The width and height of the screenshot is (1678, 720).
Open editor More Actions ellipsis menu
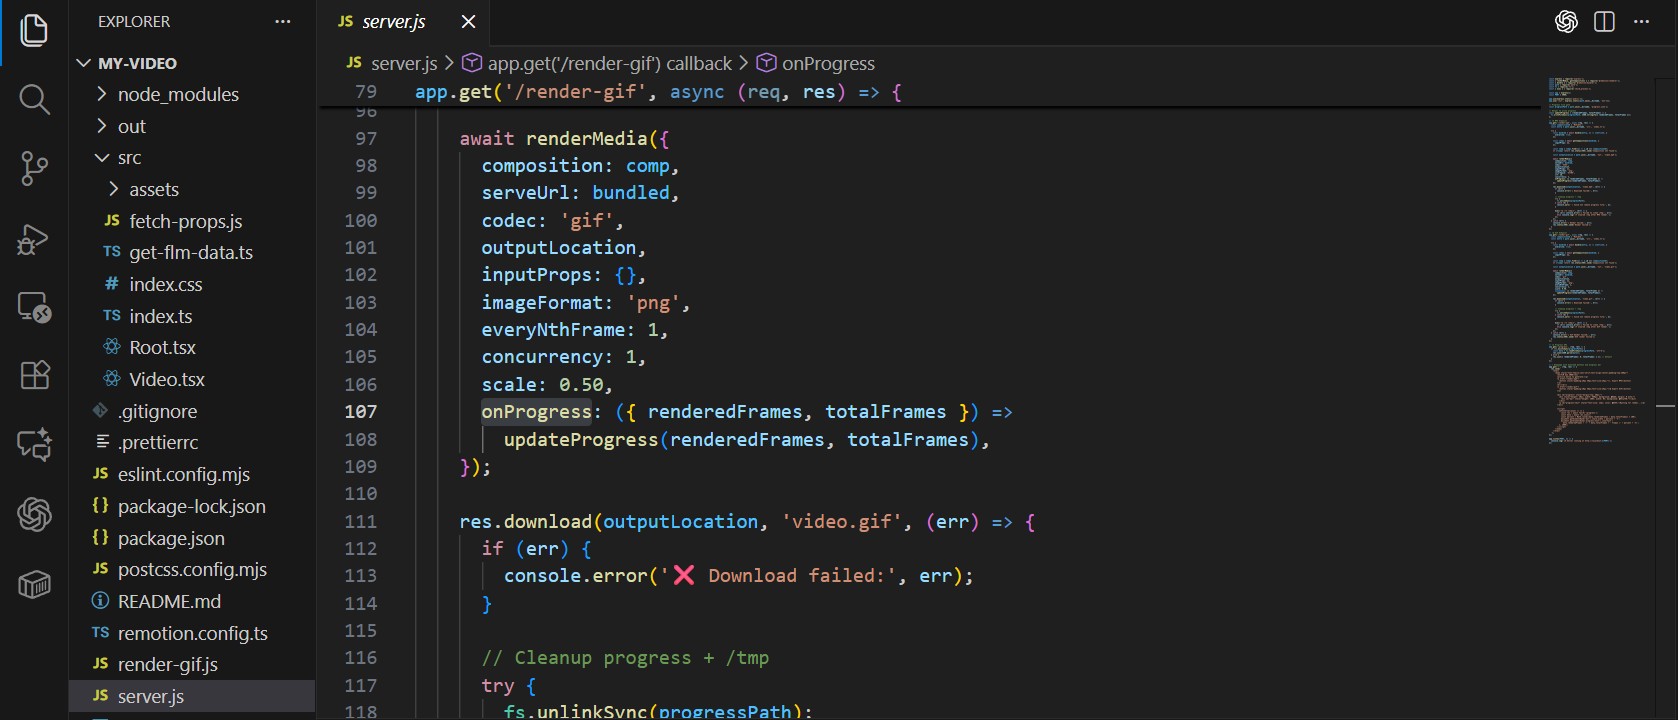click(x=1642, y=21)
